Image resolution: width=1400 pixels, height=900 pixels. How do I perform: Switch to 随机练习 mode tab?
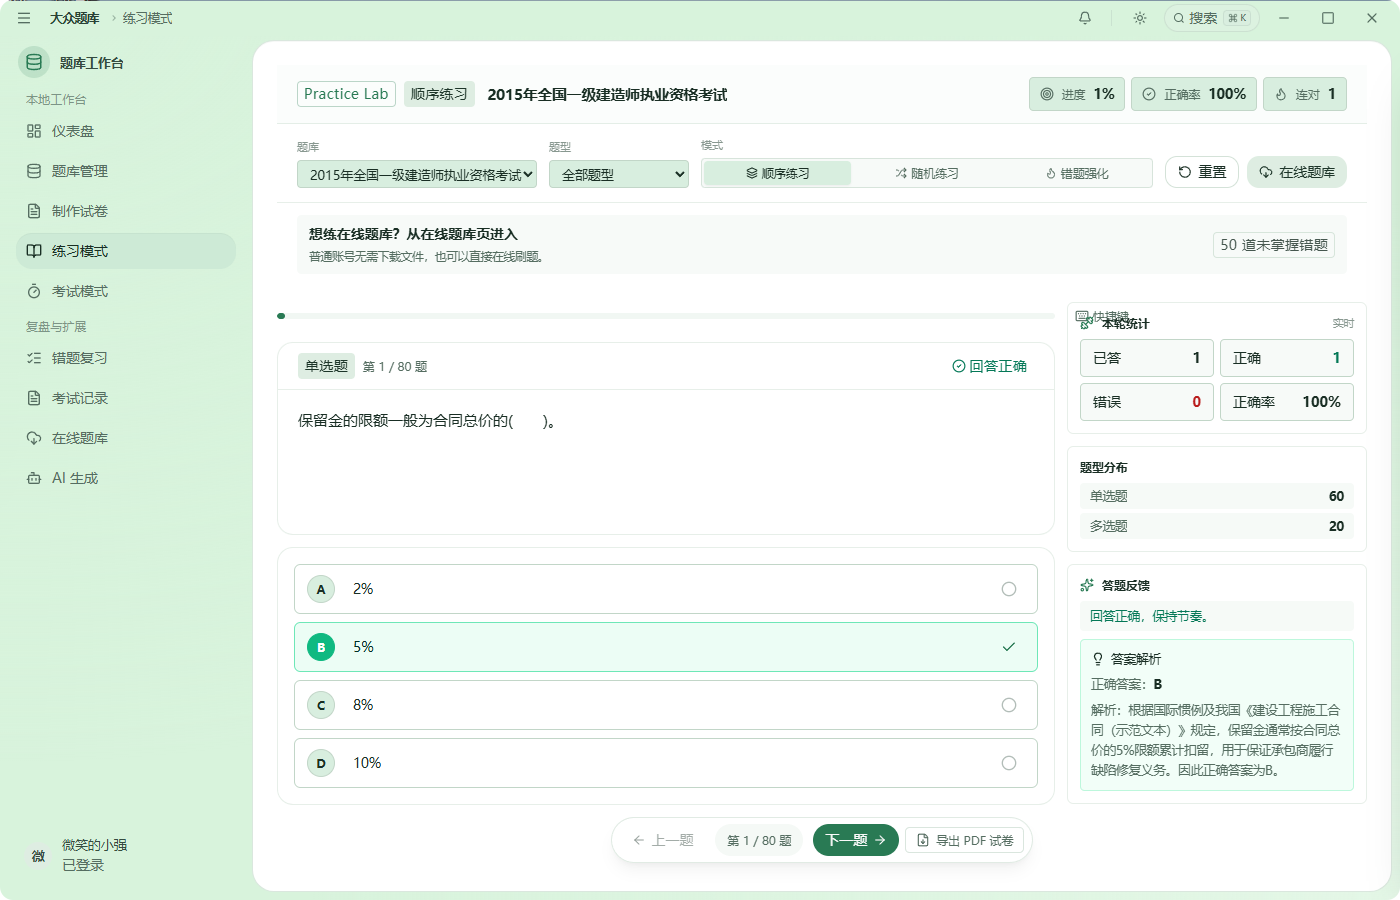tap(927, 173)
